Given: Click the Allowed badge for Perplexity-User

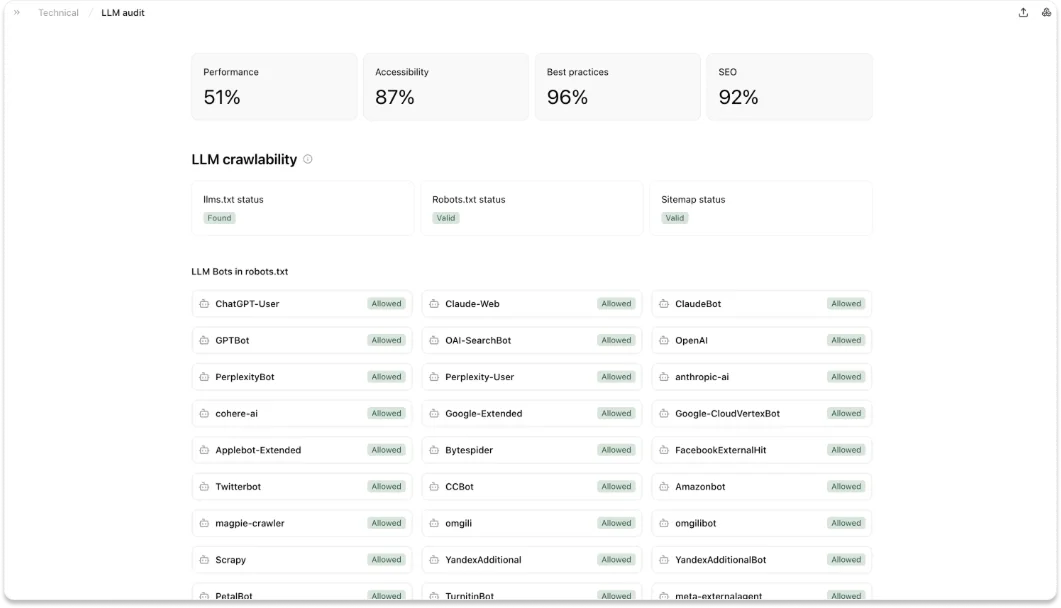Looking at the screenshot, I should click(616, 377).
